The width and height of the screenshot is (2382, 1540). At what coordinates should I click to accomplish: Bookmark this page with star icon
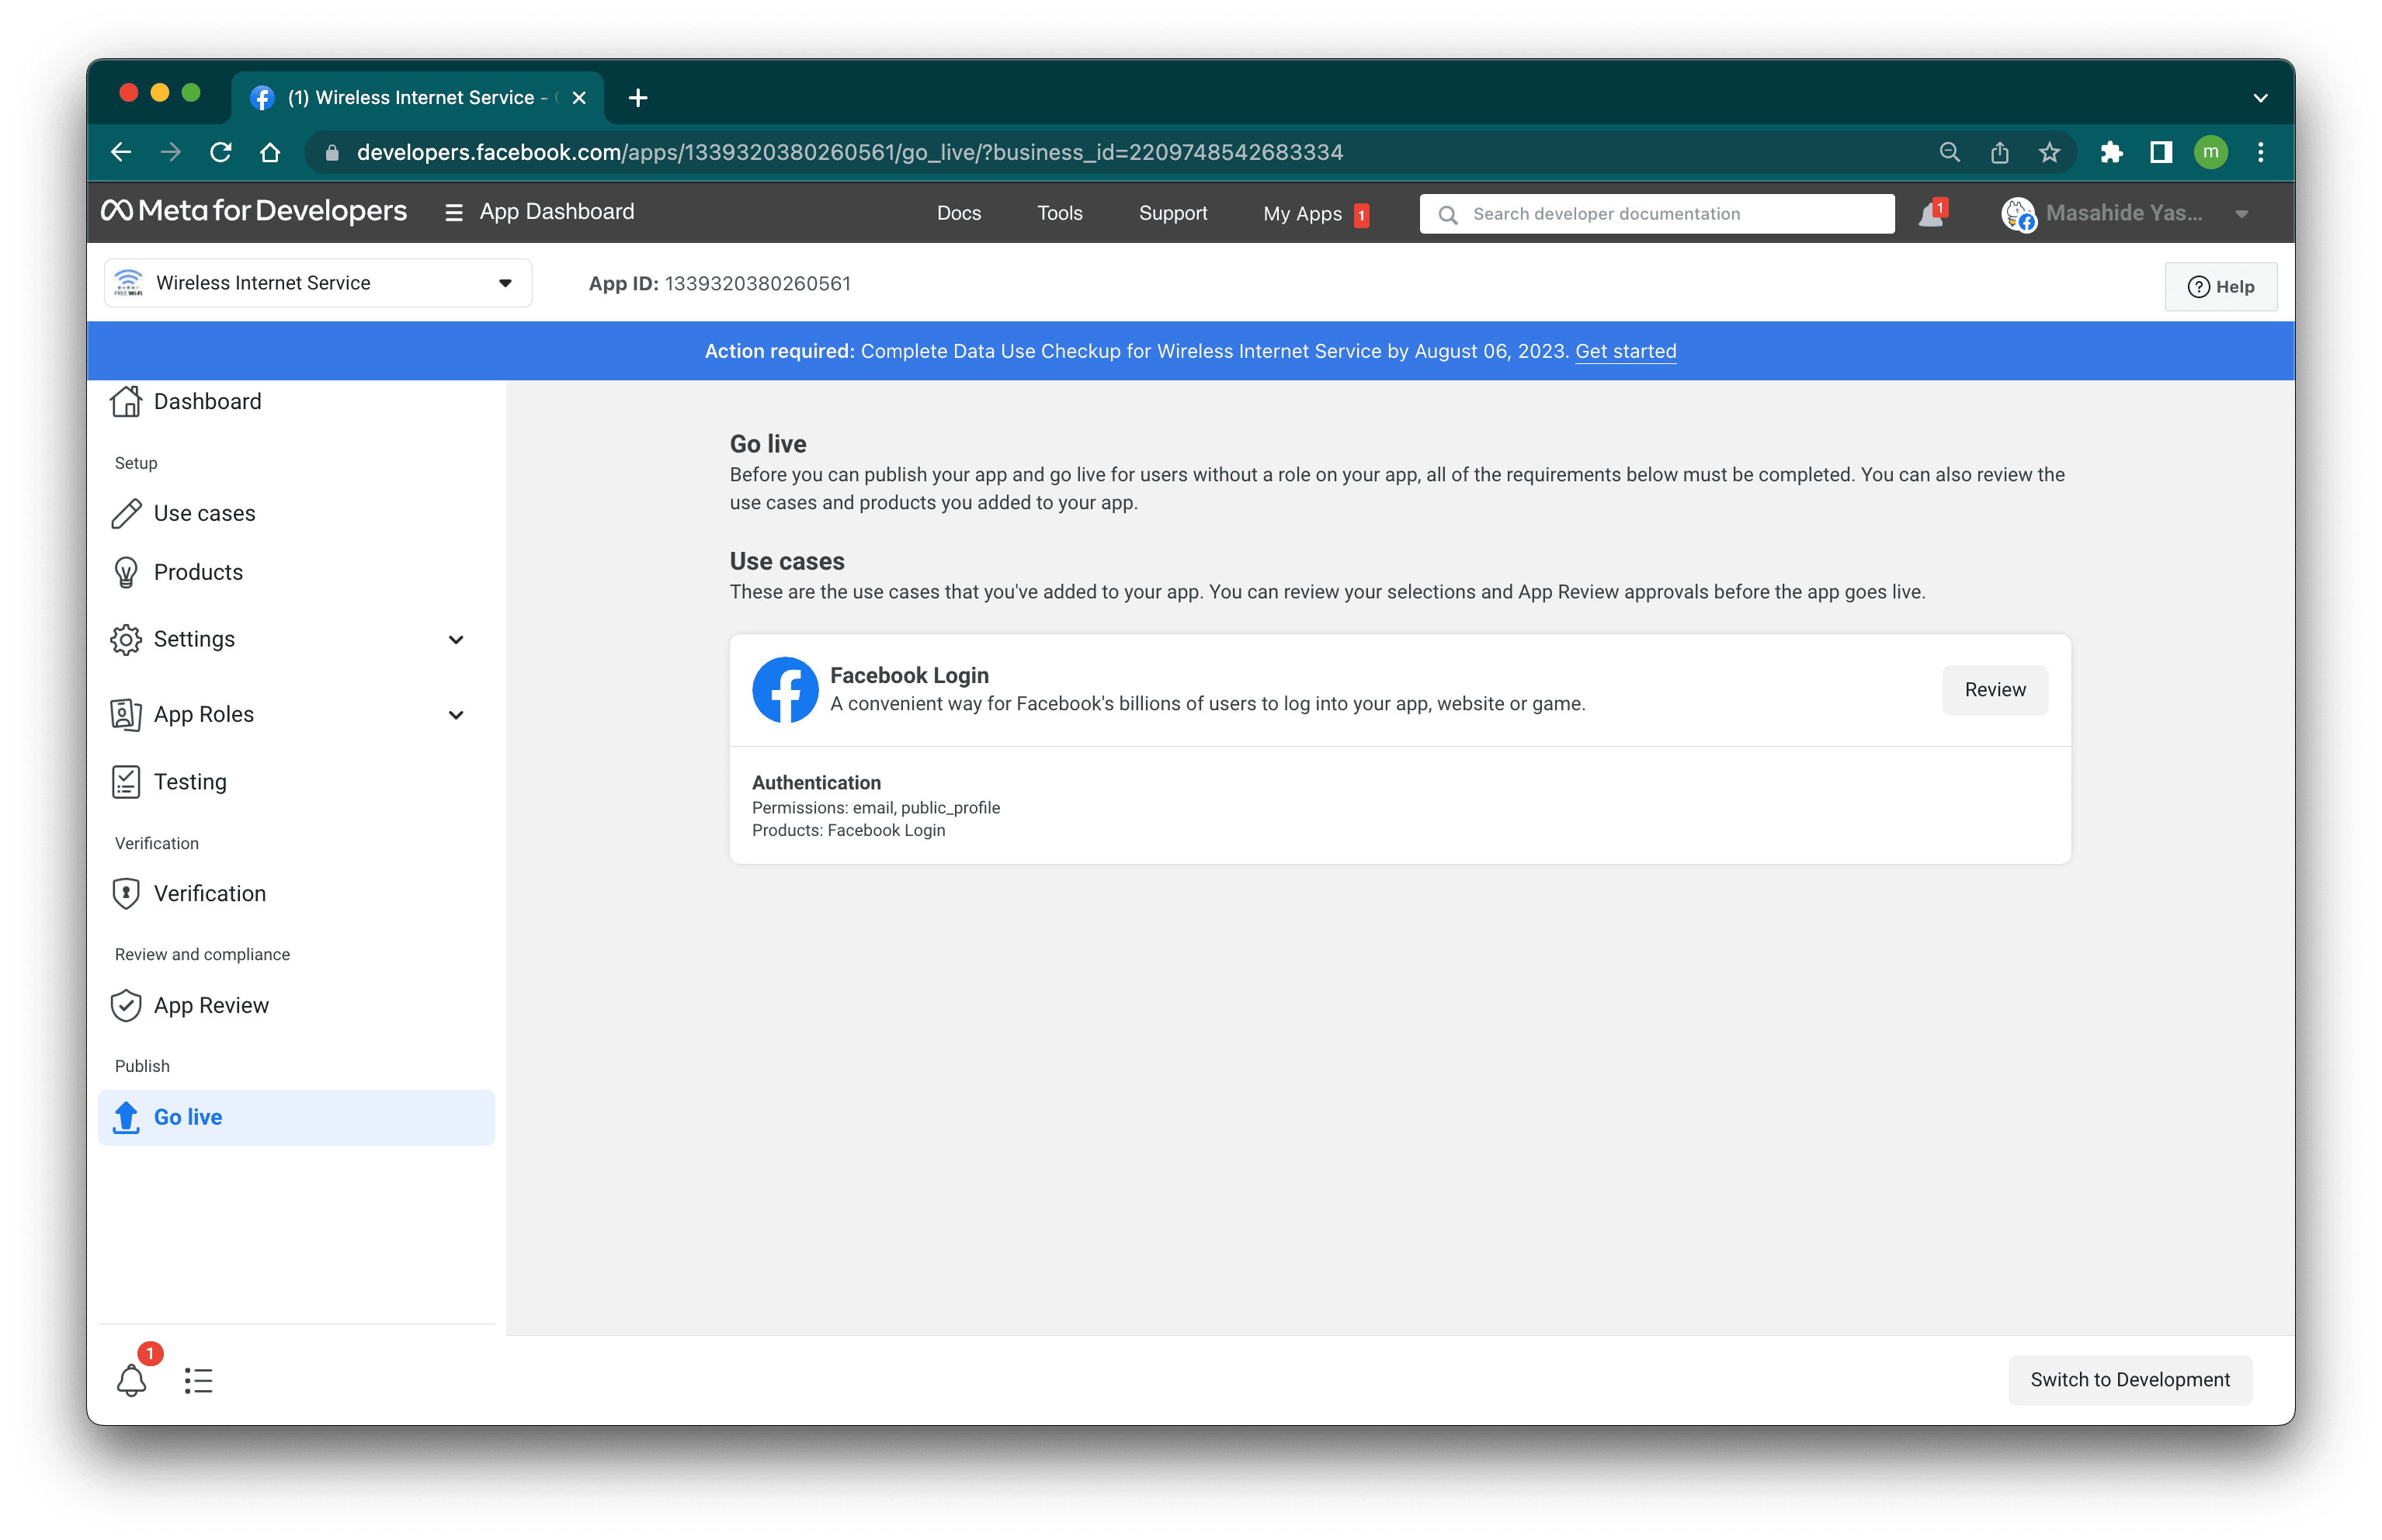pyautogui.click(x=2049, y=152)
